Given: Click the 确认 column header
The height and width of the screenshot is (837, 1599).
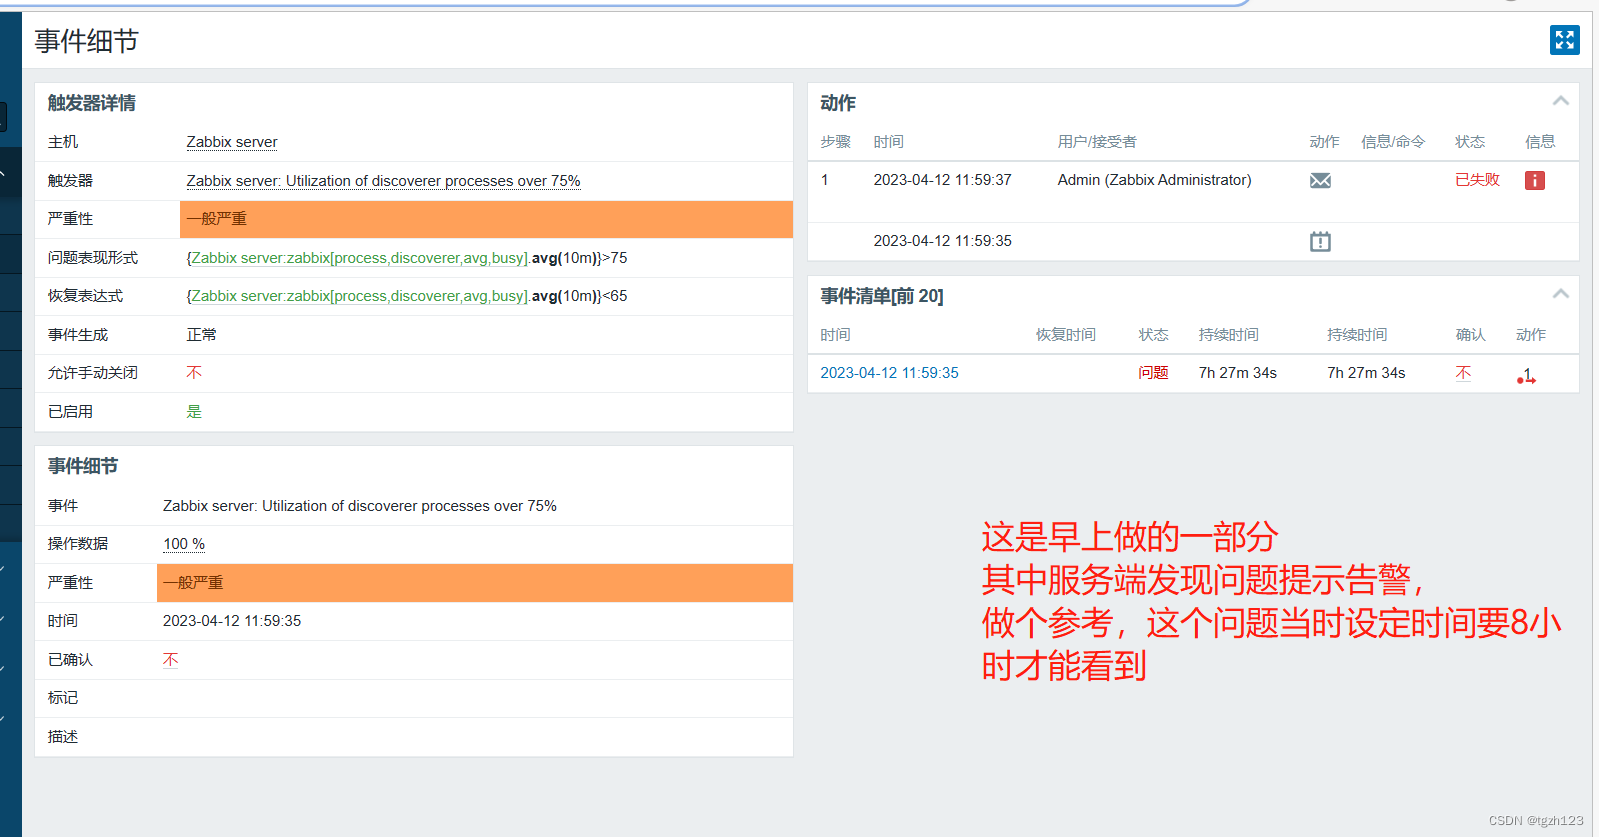Looking at the screenshot, I should (1470, 335).
